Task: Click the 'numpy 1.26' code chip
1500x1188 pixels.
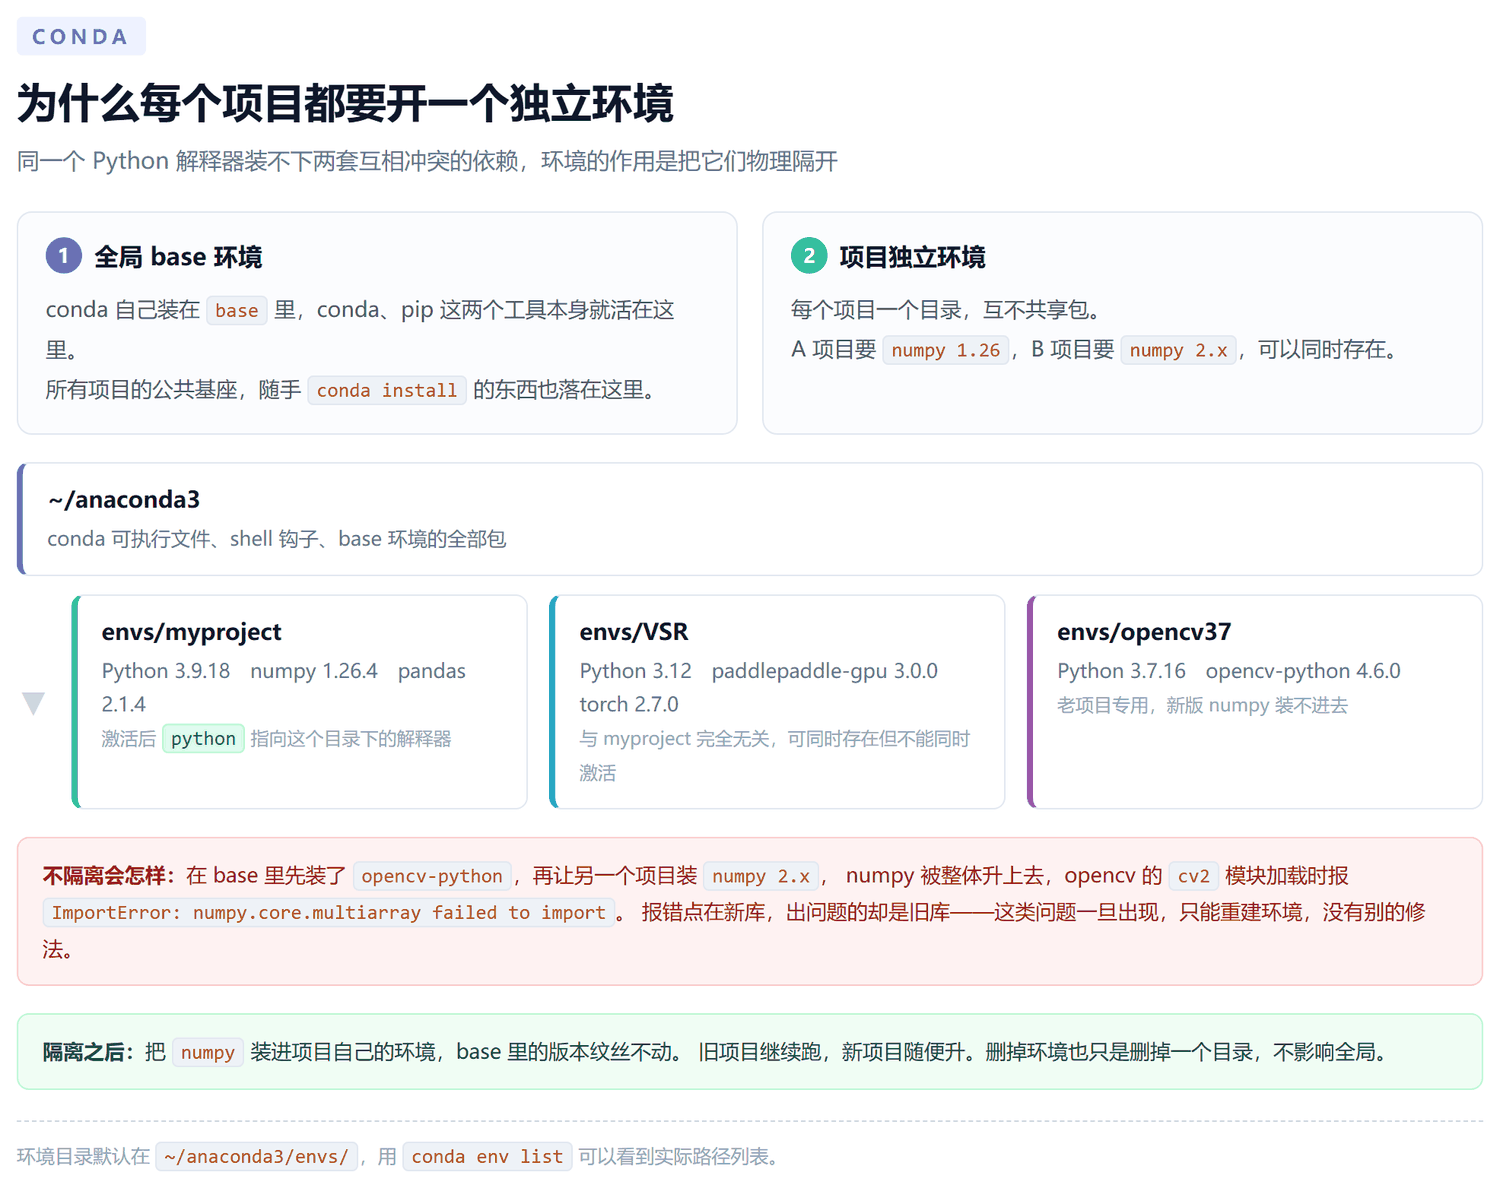Action: pyautogui.click(x=946, y=351)
